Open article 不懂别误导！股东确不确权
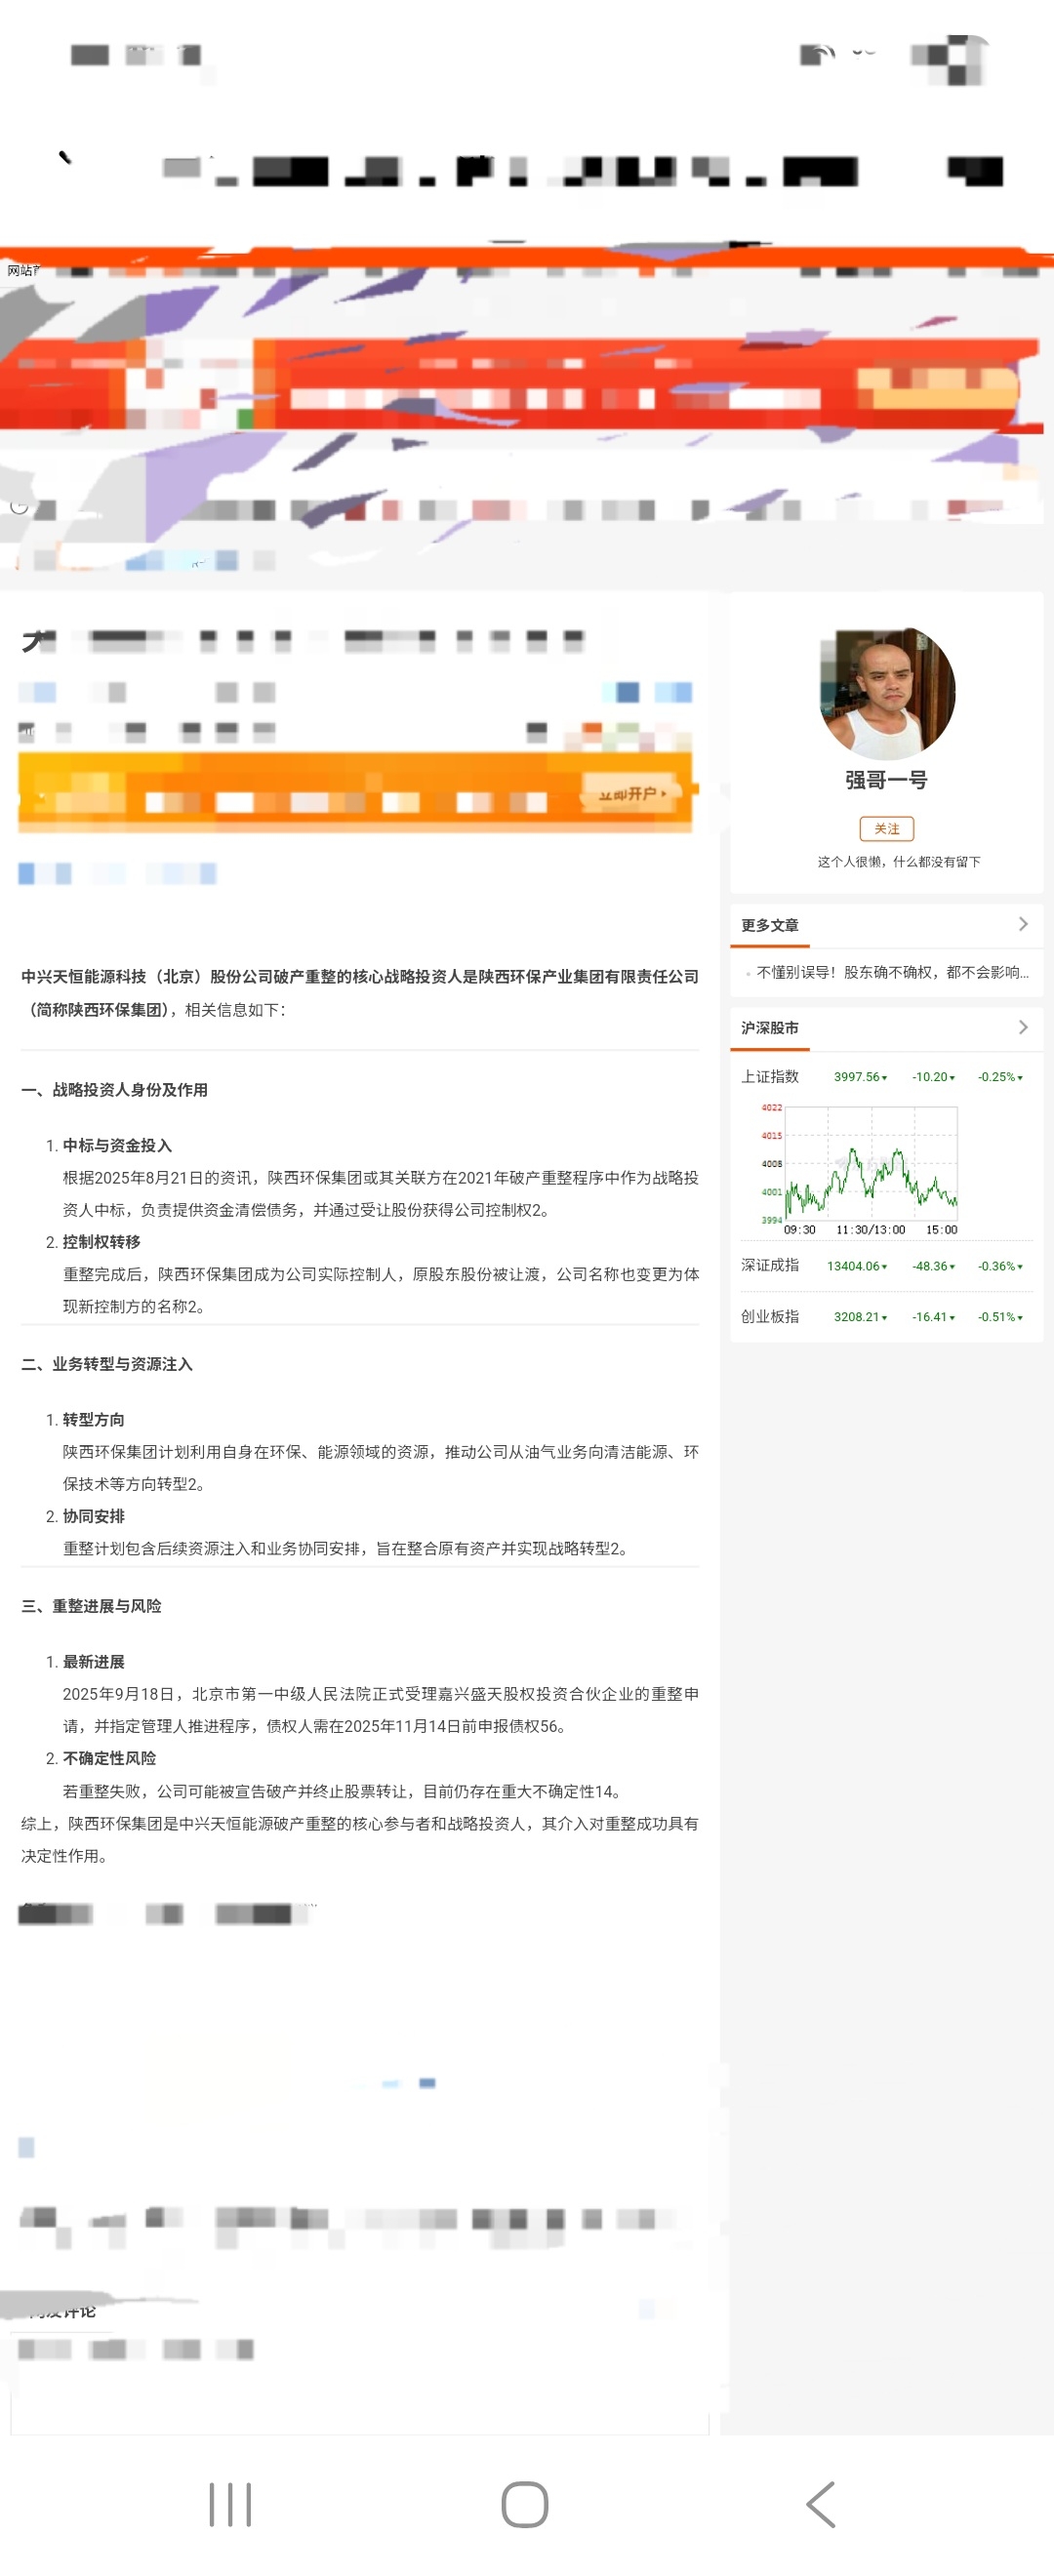 pos(892,972)
